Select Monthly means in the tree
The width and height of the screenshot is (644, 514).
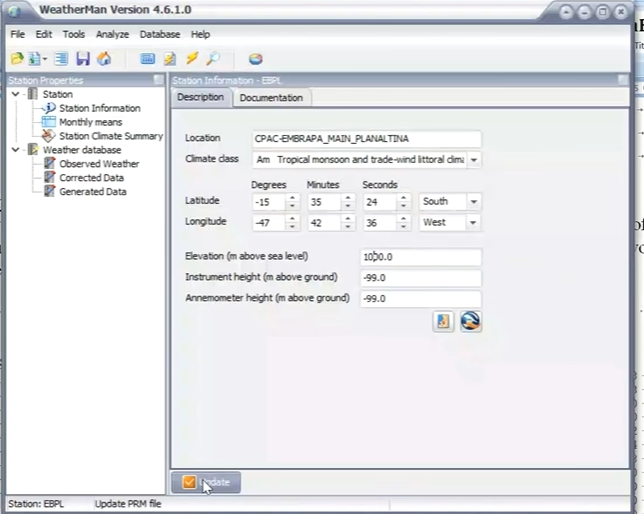click(x=90, y=122)
